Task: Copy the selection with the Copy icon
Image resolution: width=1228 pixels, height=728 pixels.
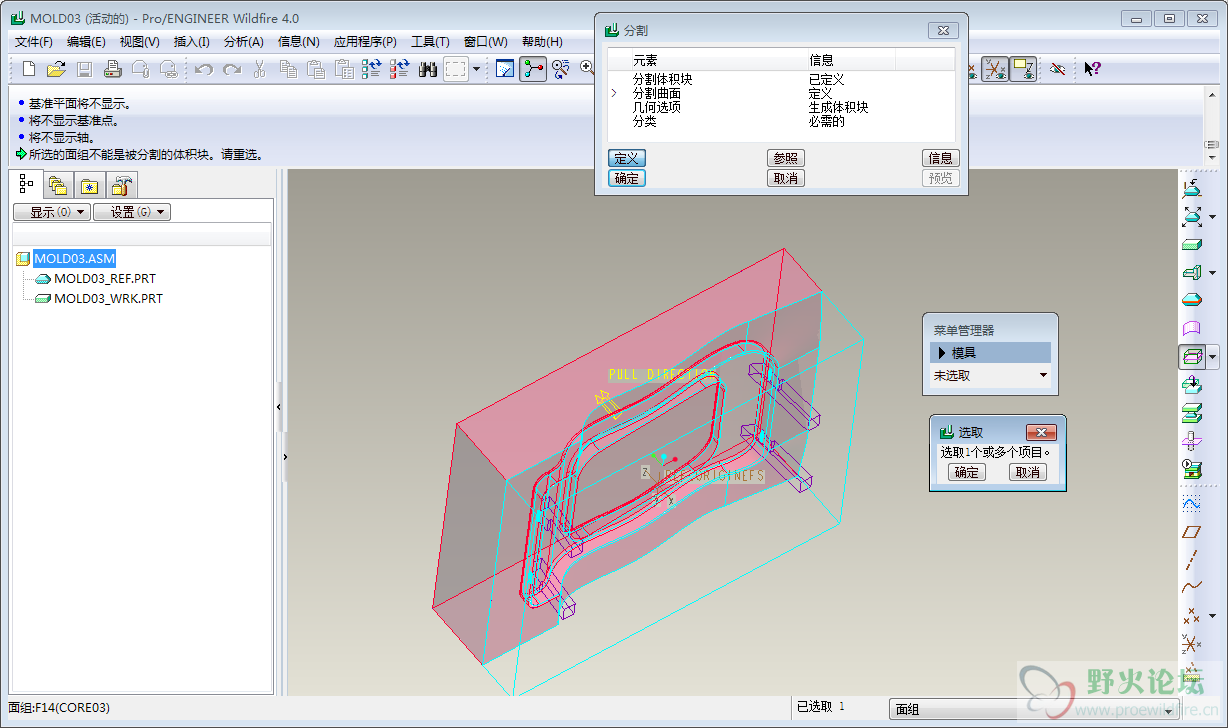Action: click(x=288, y=69)
